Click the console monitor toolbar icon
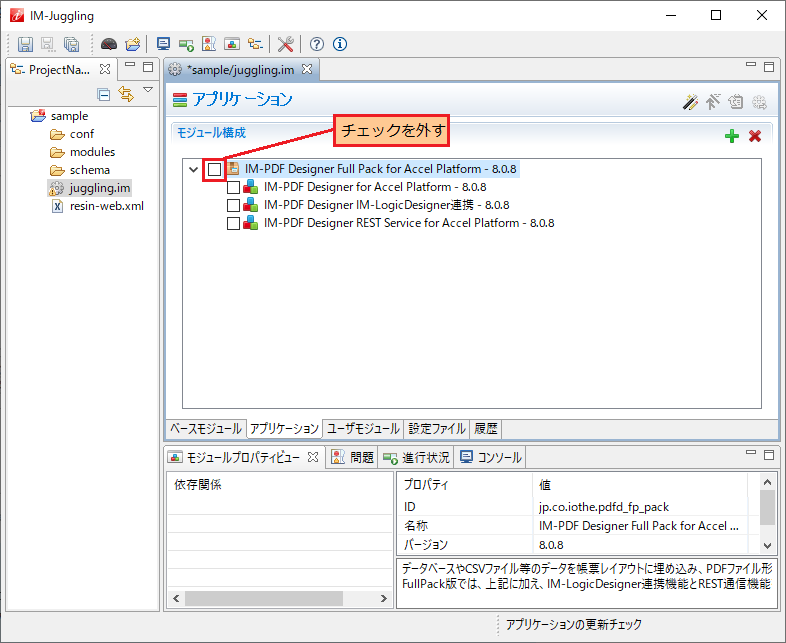 pos(163,44)
